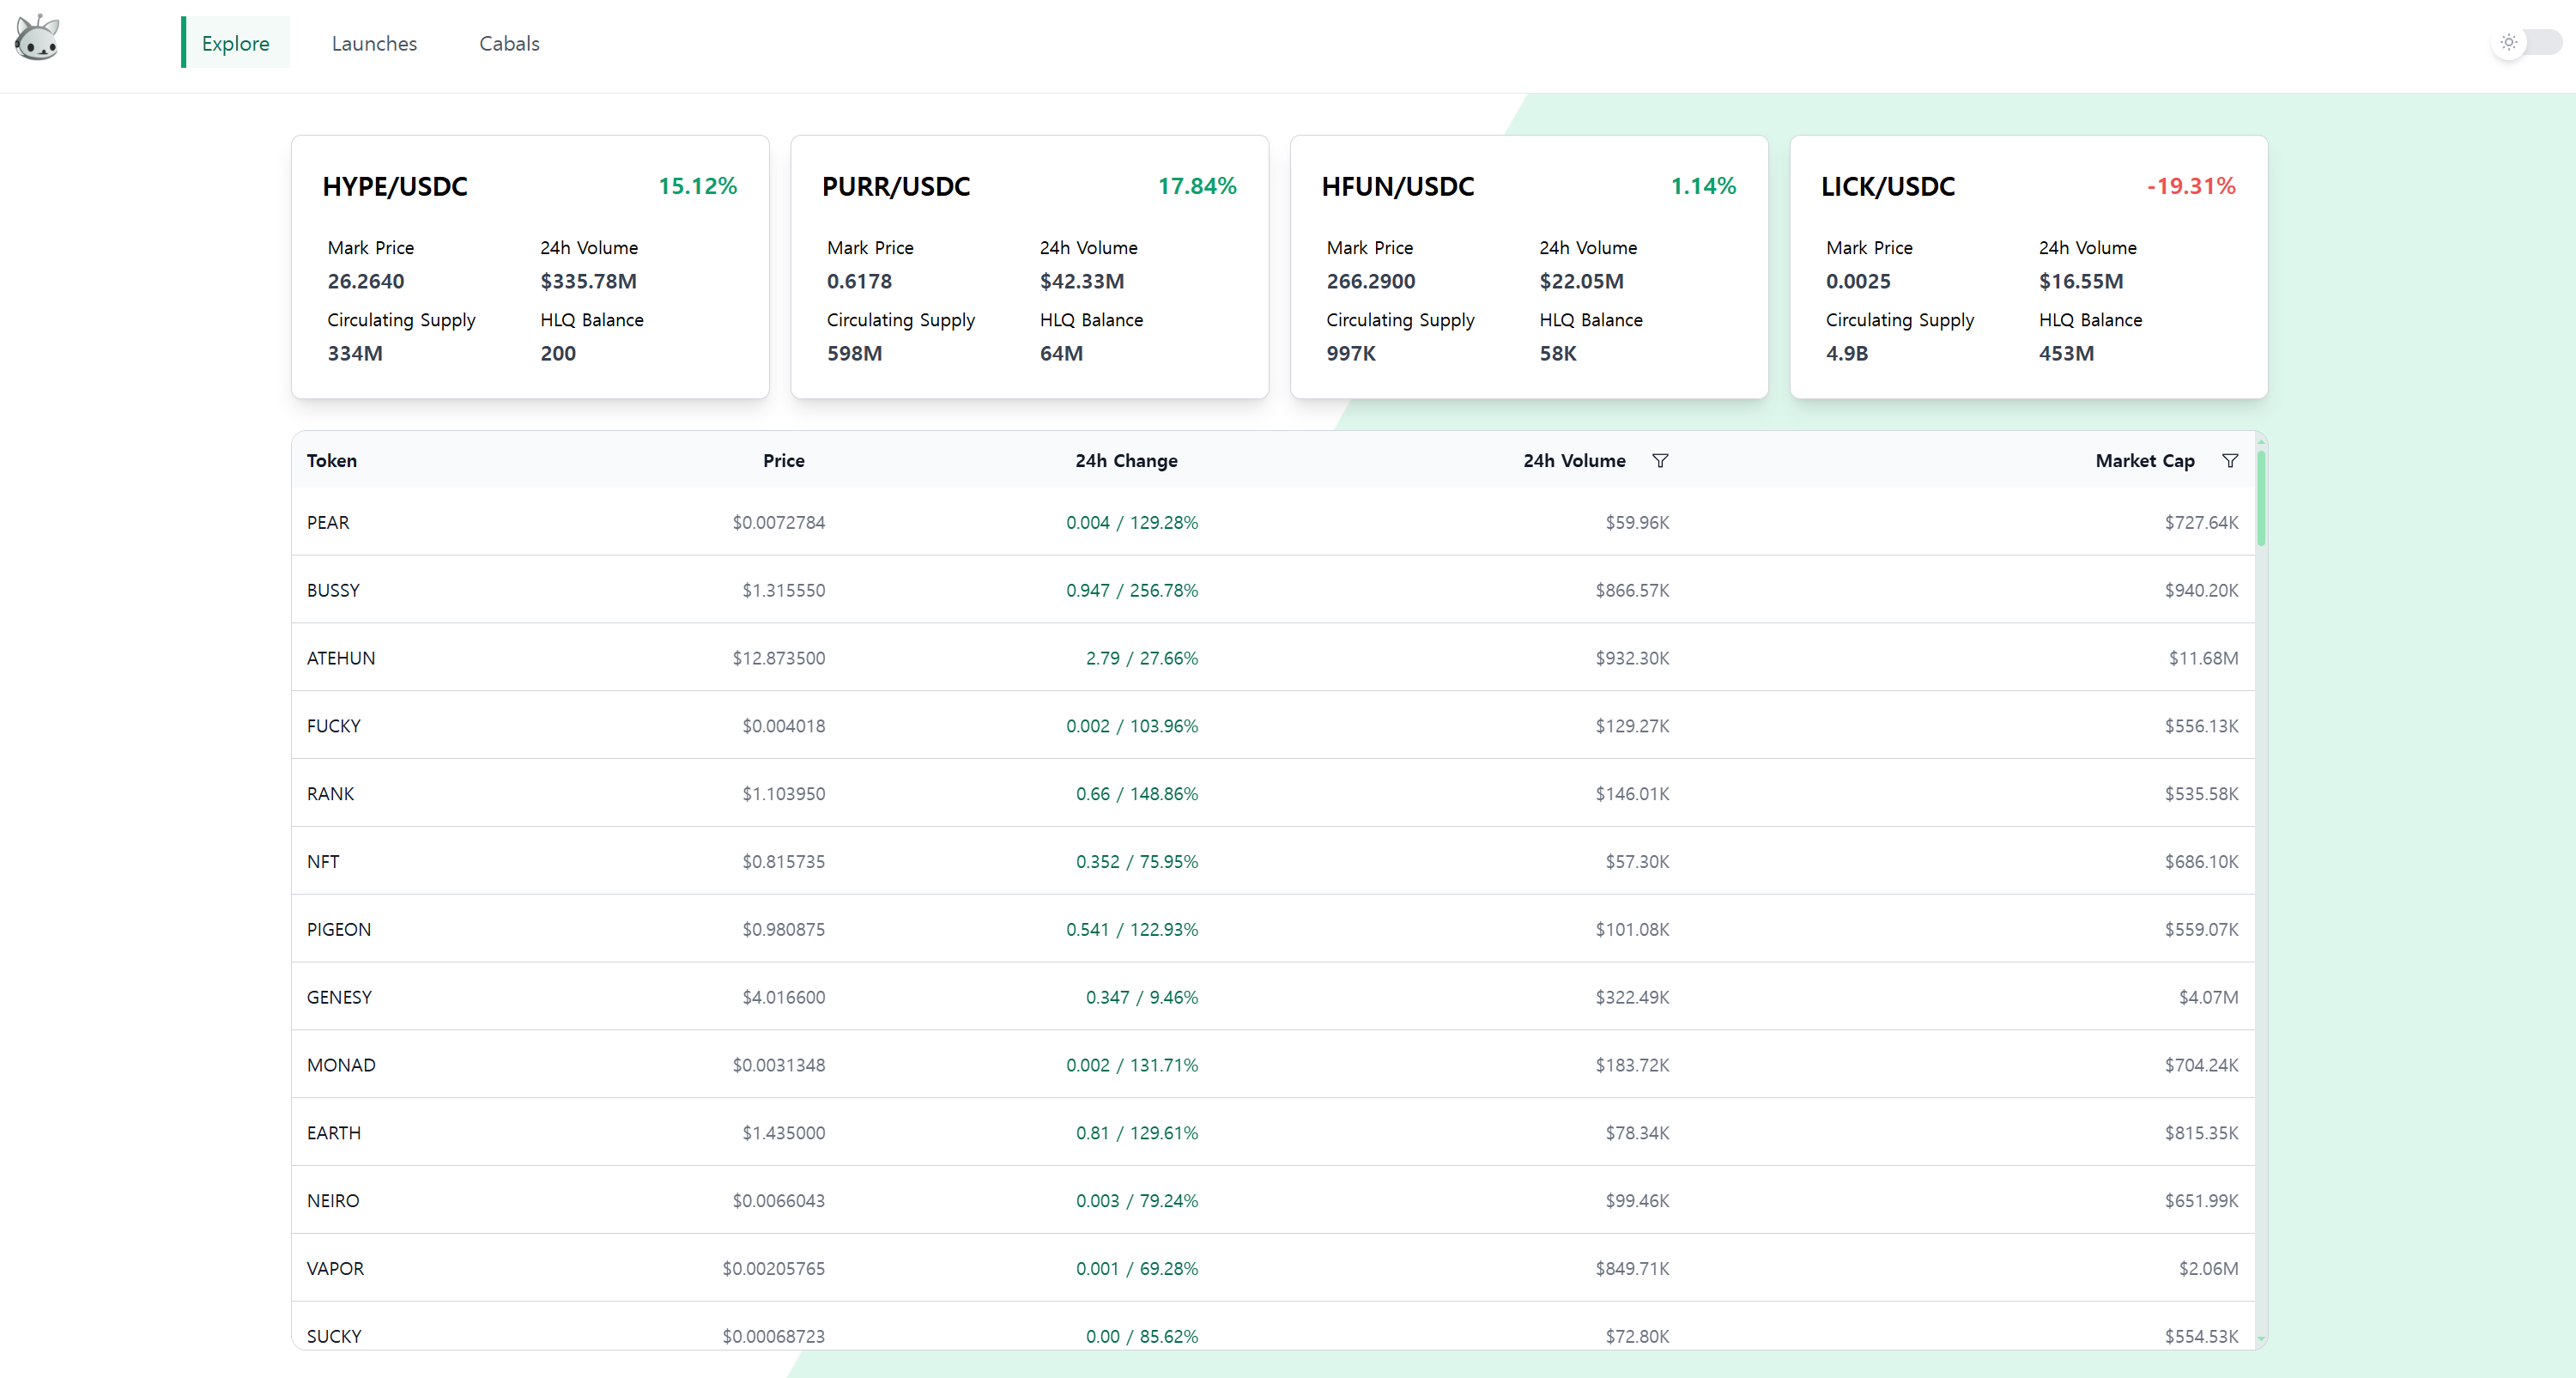Switch to the Launches tab
2576x1378 pixels.
point(374,43)
